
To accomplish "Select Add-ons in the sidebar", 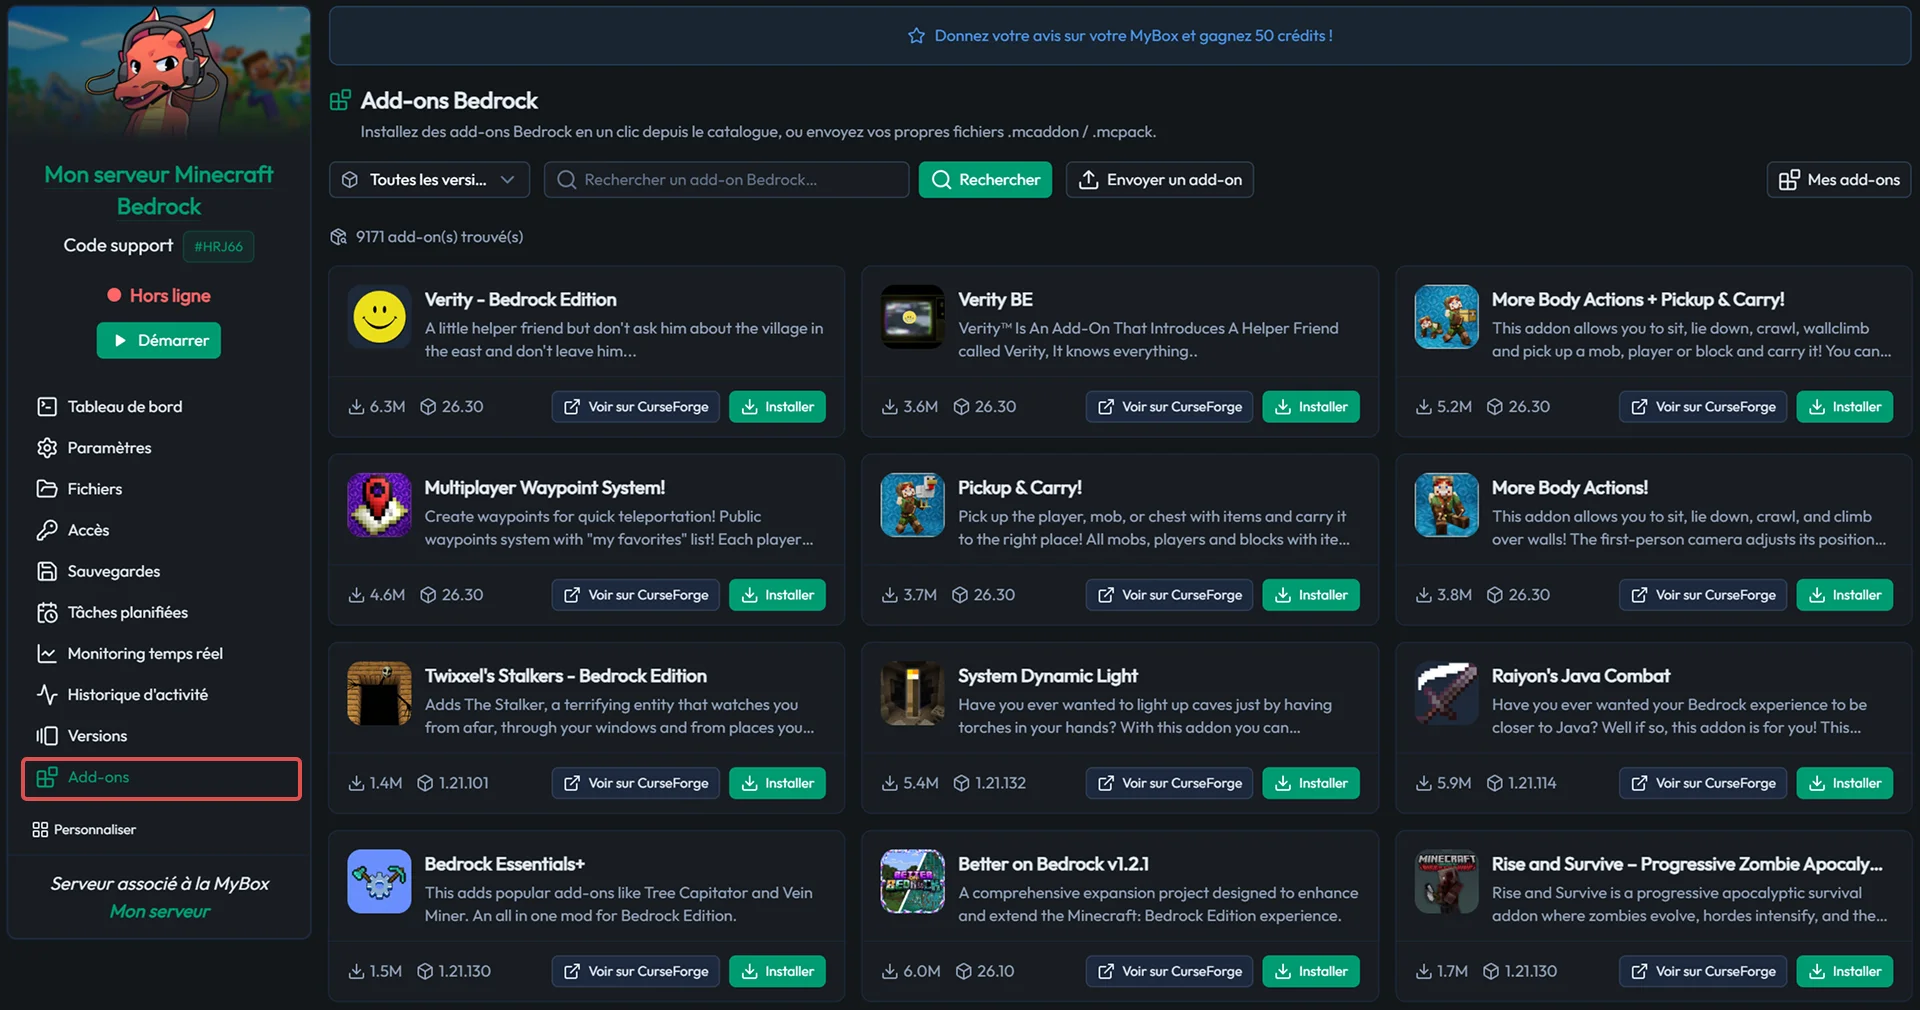I will point(161,778).
